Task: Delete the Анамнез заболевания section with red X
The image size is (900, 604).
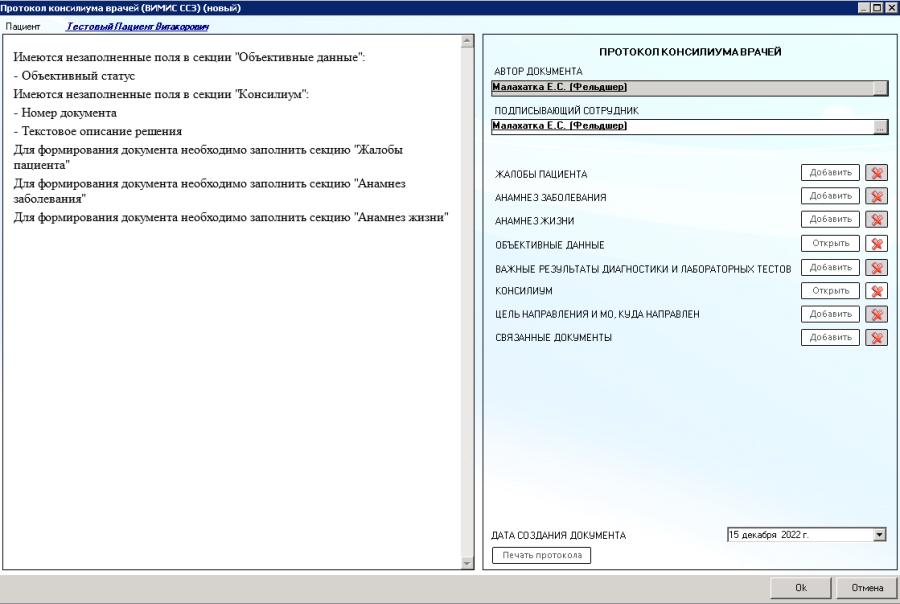Action: (876, 196)
